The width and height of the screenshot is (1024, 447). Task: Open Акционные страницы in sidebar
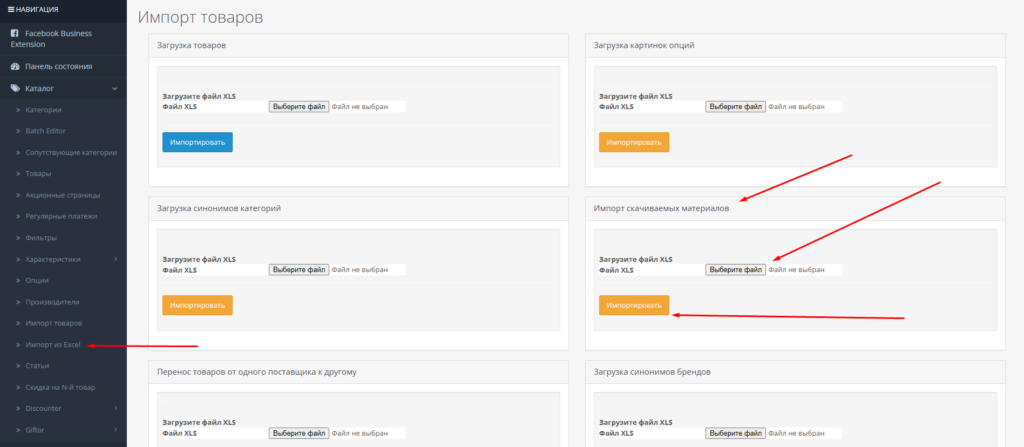(62, 195)
